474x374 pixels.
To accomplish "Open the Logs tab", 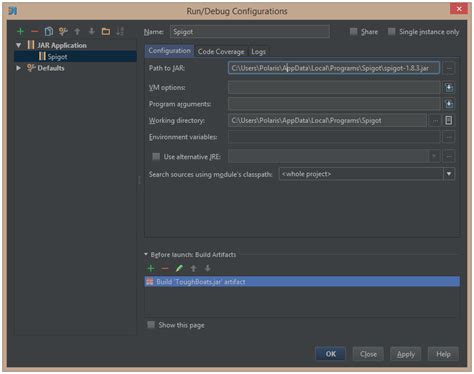I will (x=258, y=52).
